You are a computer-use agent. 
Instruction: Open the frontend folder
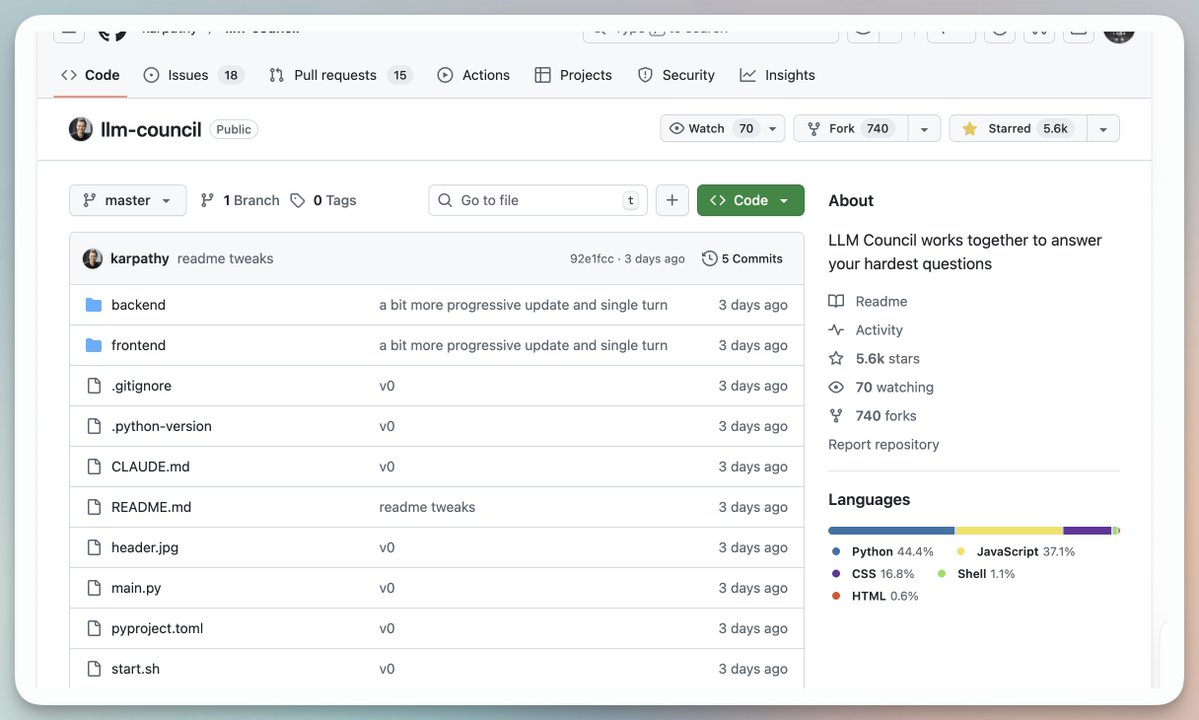click(138, 345)
